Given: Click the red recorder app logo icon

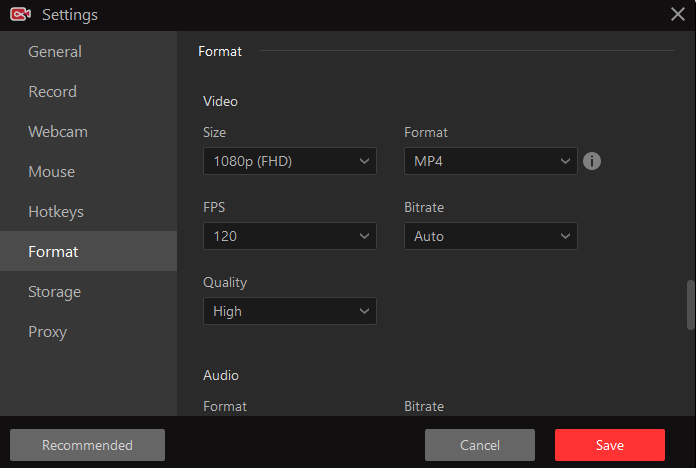Looking at the screenshot, I should pos(20,14).
